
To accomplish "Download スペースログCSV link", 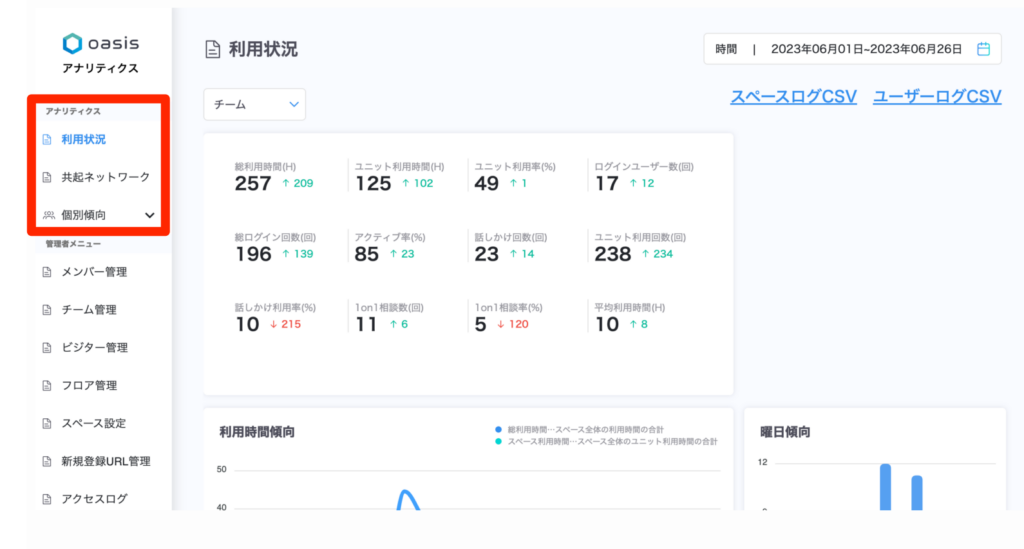I will coord(793,96).
